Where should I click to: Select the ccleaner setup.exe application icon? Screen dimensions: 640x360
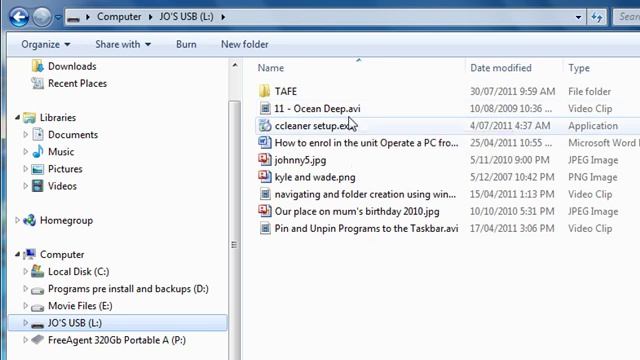coord(265,125)
